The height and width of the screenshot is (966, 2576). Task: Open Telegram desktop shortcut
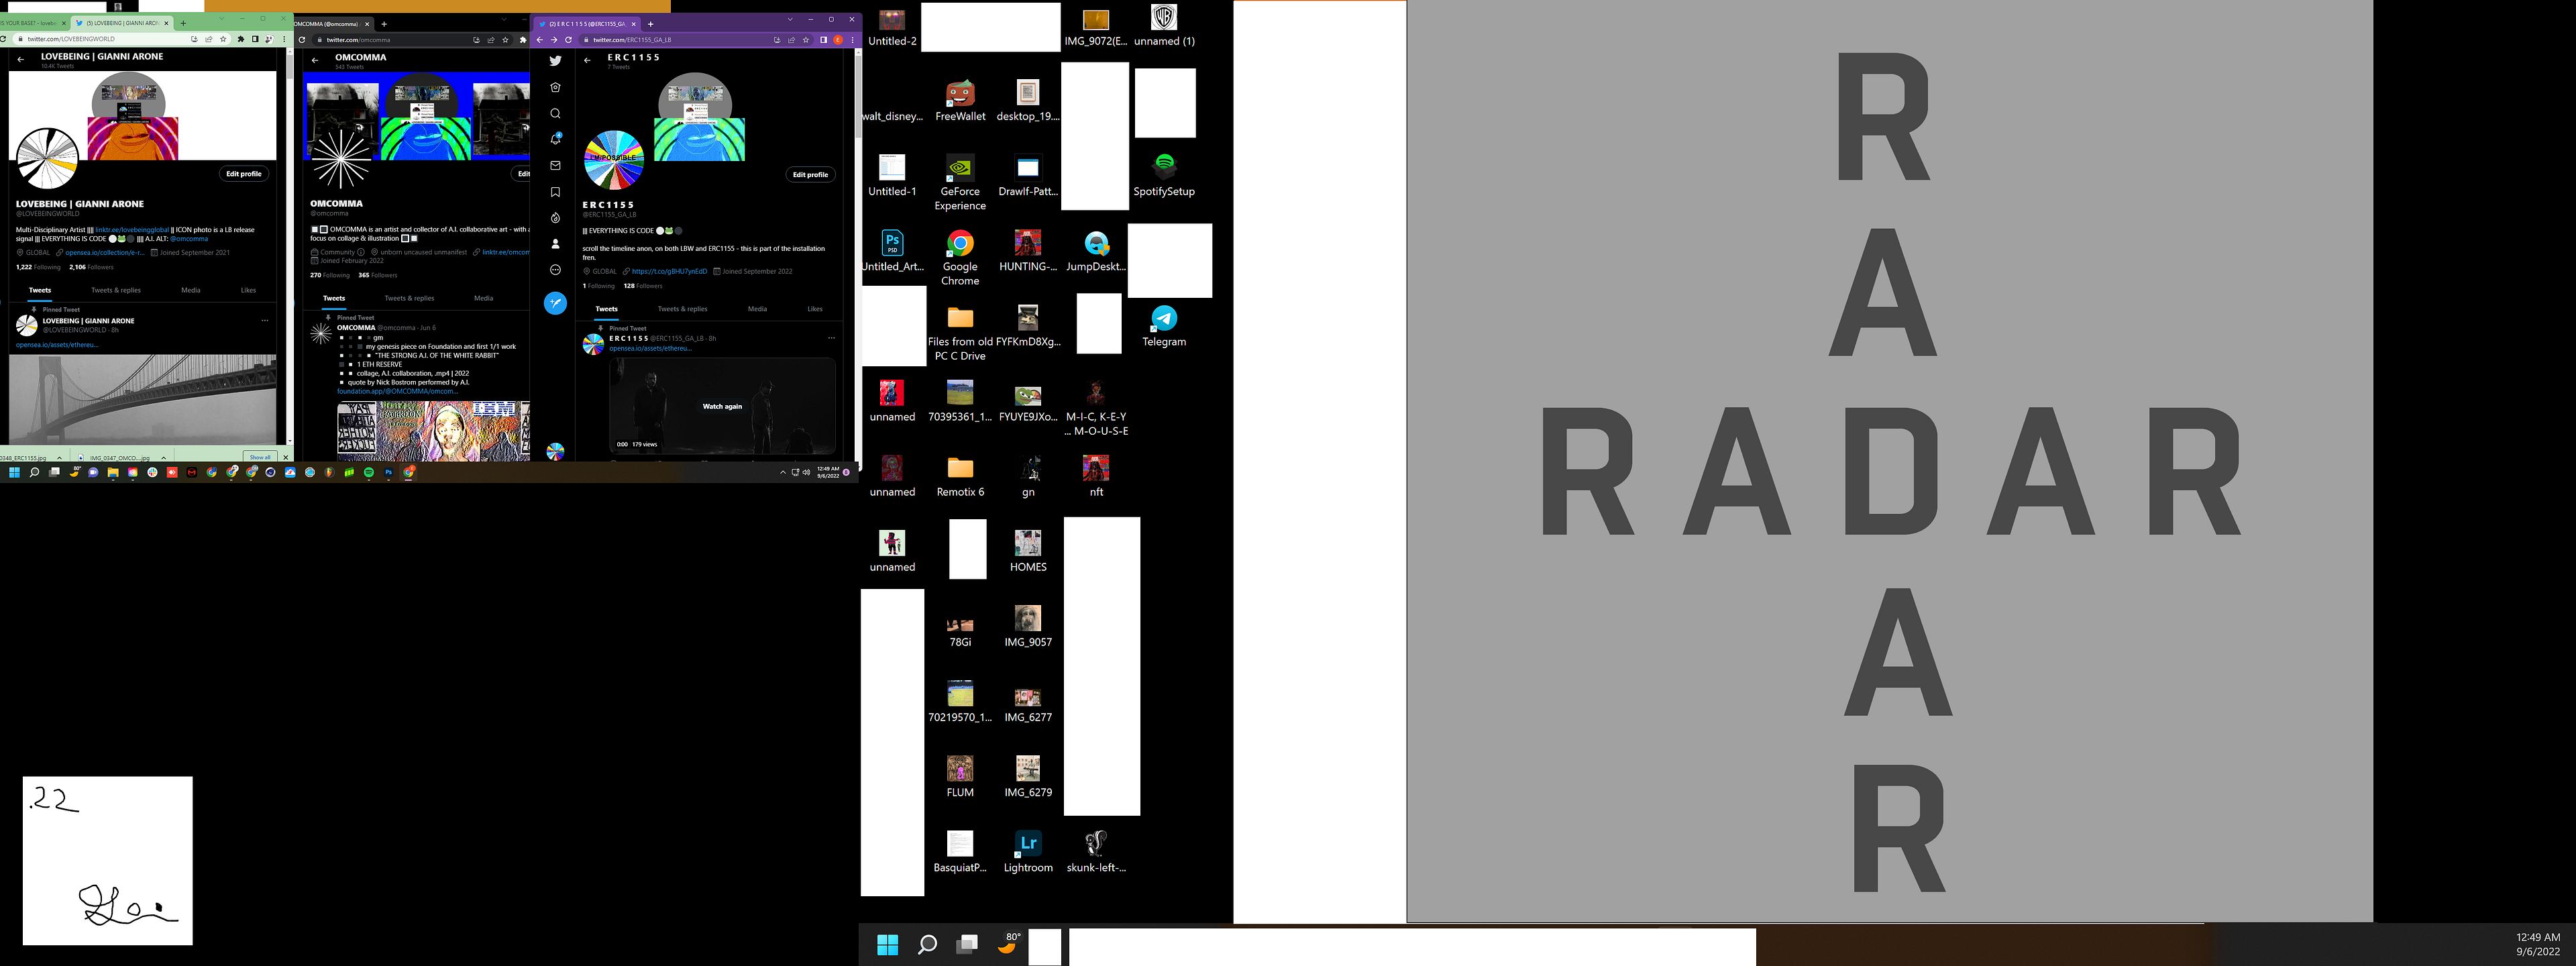click(1163, 319)
